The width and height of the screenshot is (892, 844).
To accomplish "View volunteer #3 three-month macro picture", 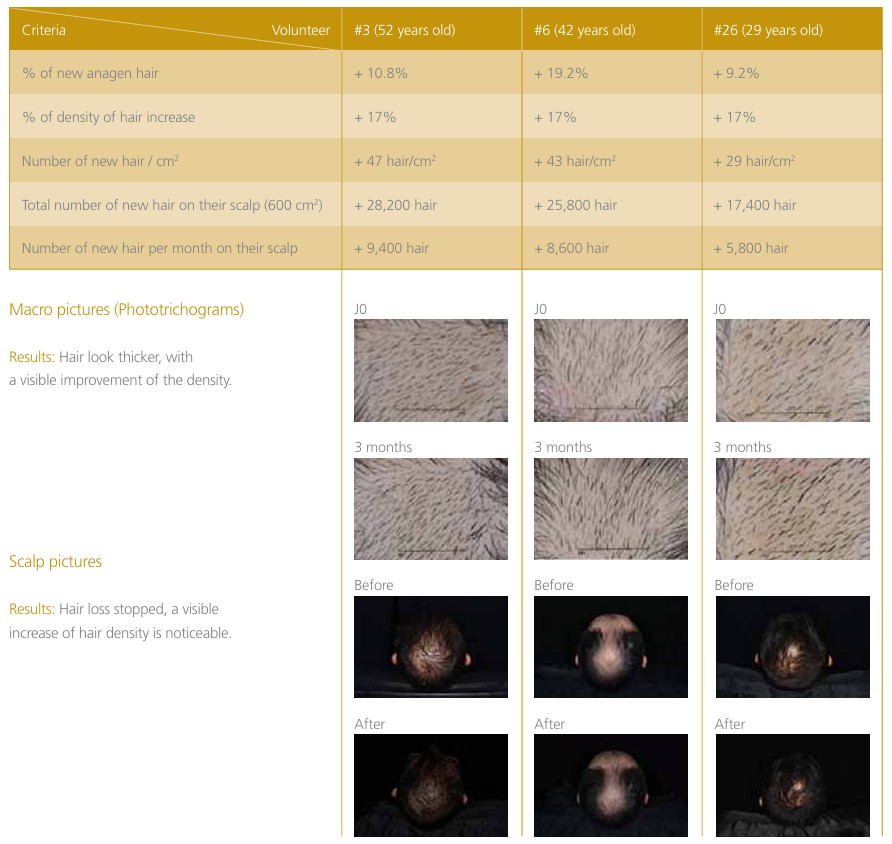I will 431,509.
